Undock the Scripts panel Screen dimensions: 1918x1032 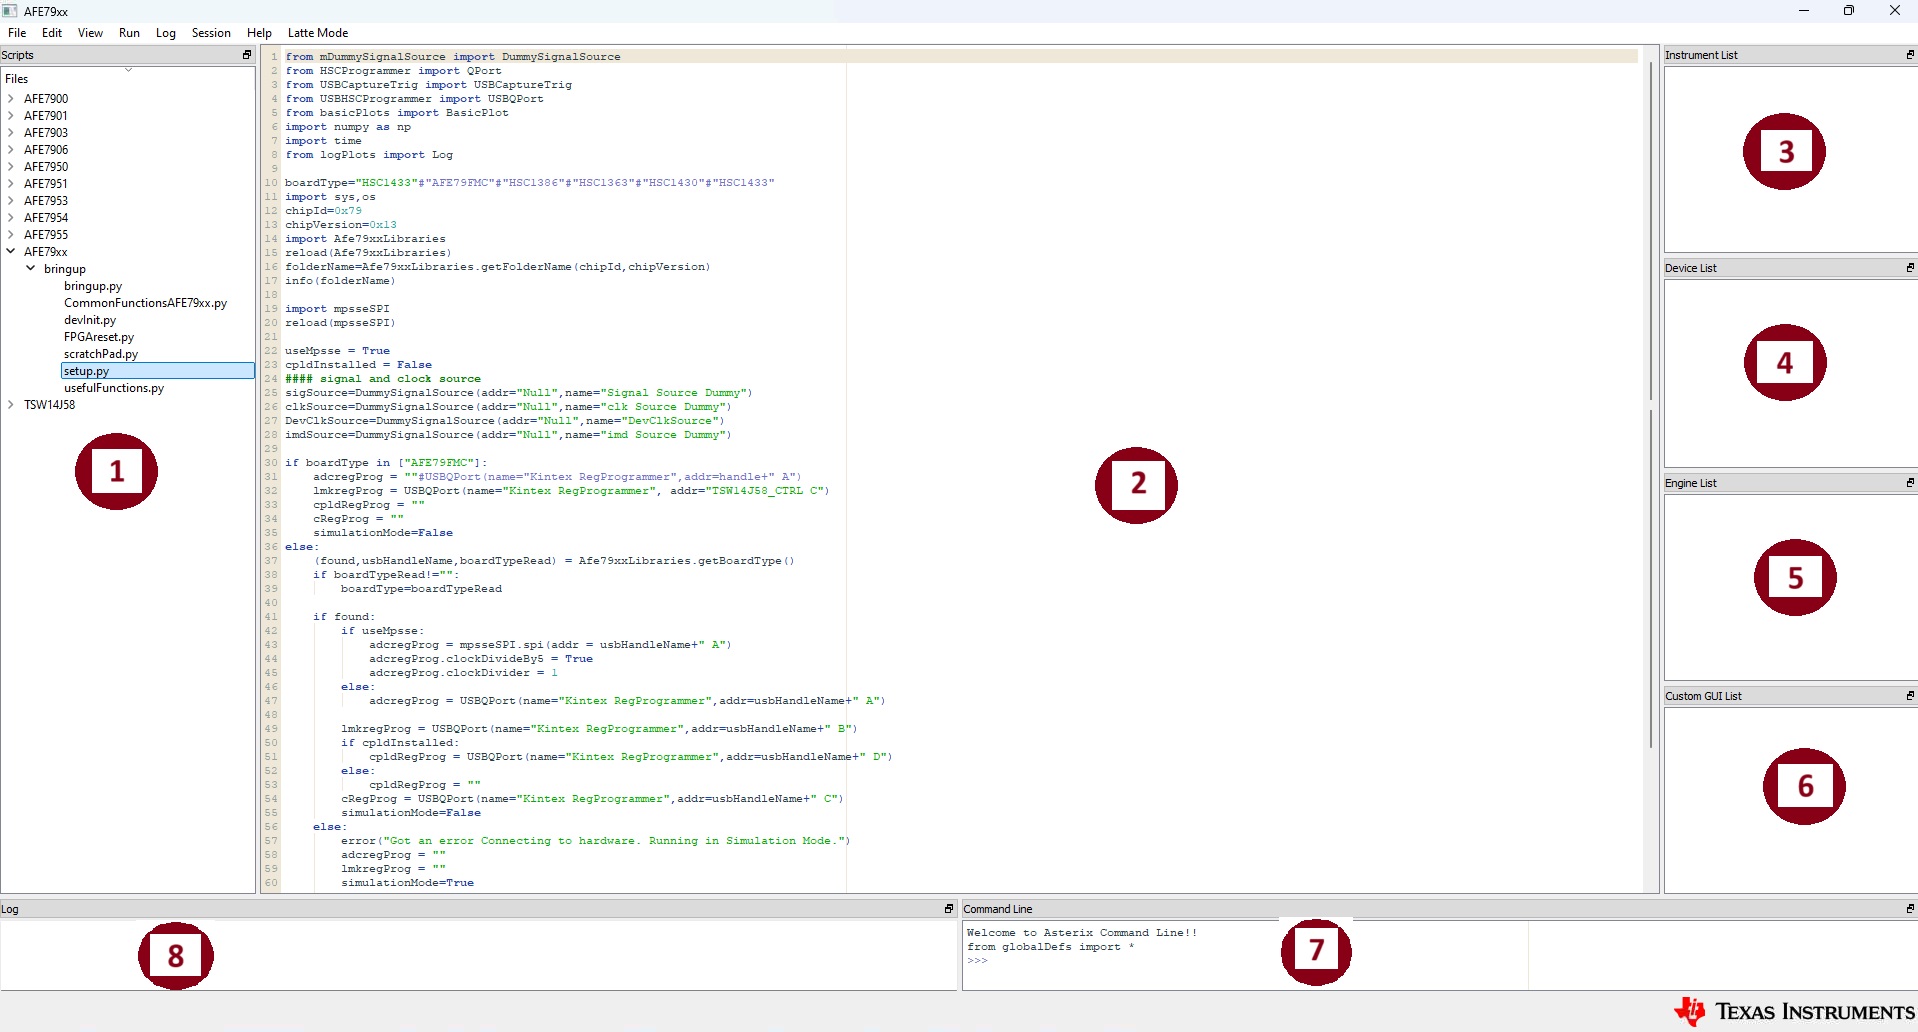coord(246,55)
